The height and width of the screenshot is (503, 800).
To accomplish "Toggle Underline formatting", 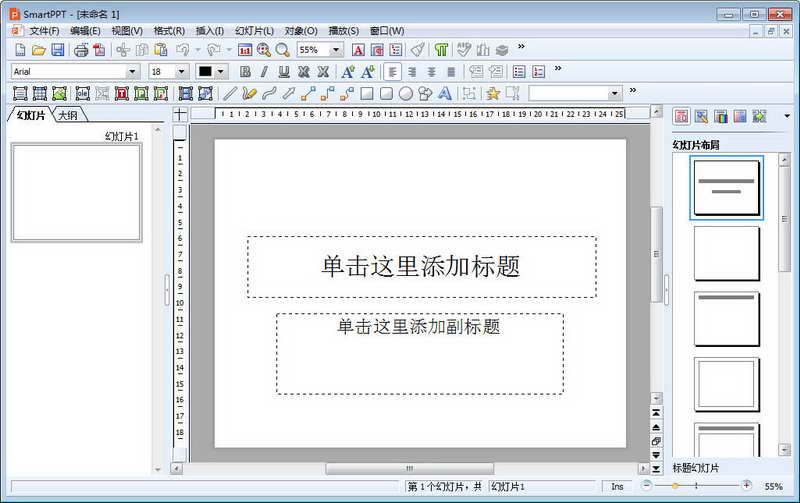I will (284, 72).
